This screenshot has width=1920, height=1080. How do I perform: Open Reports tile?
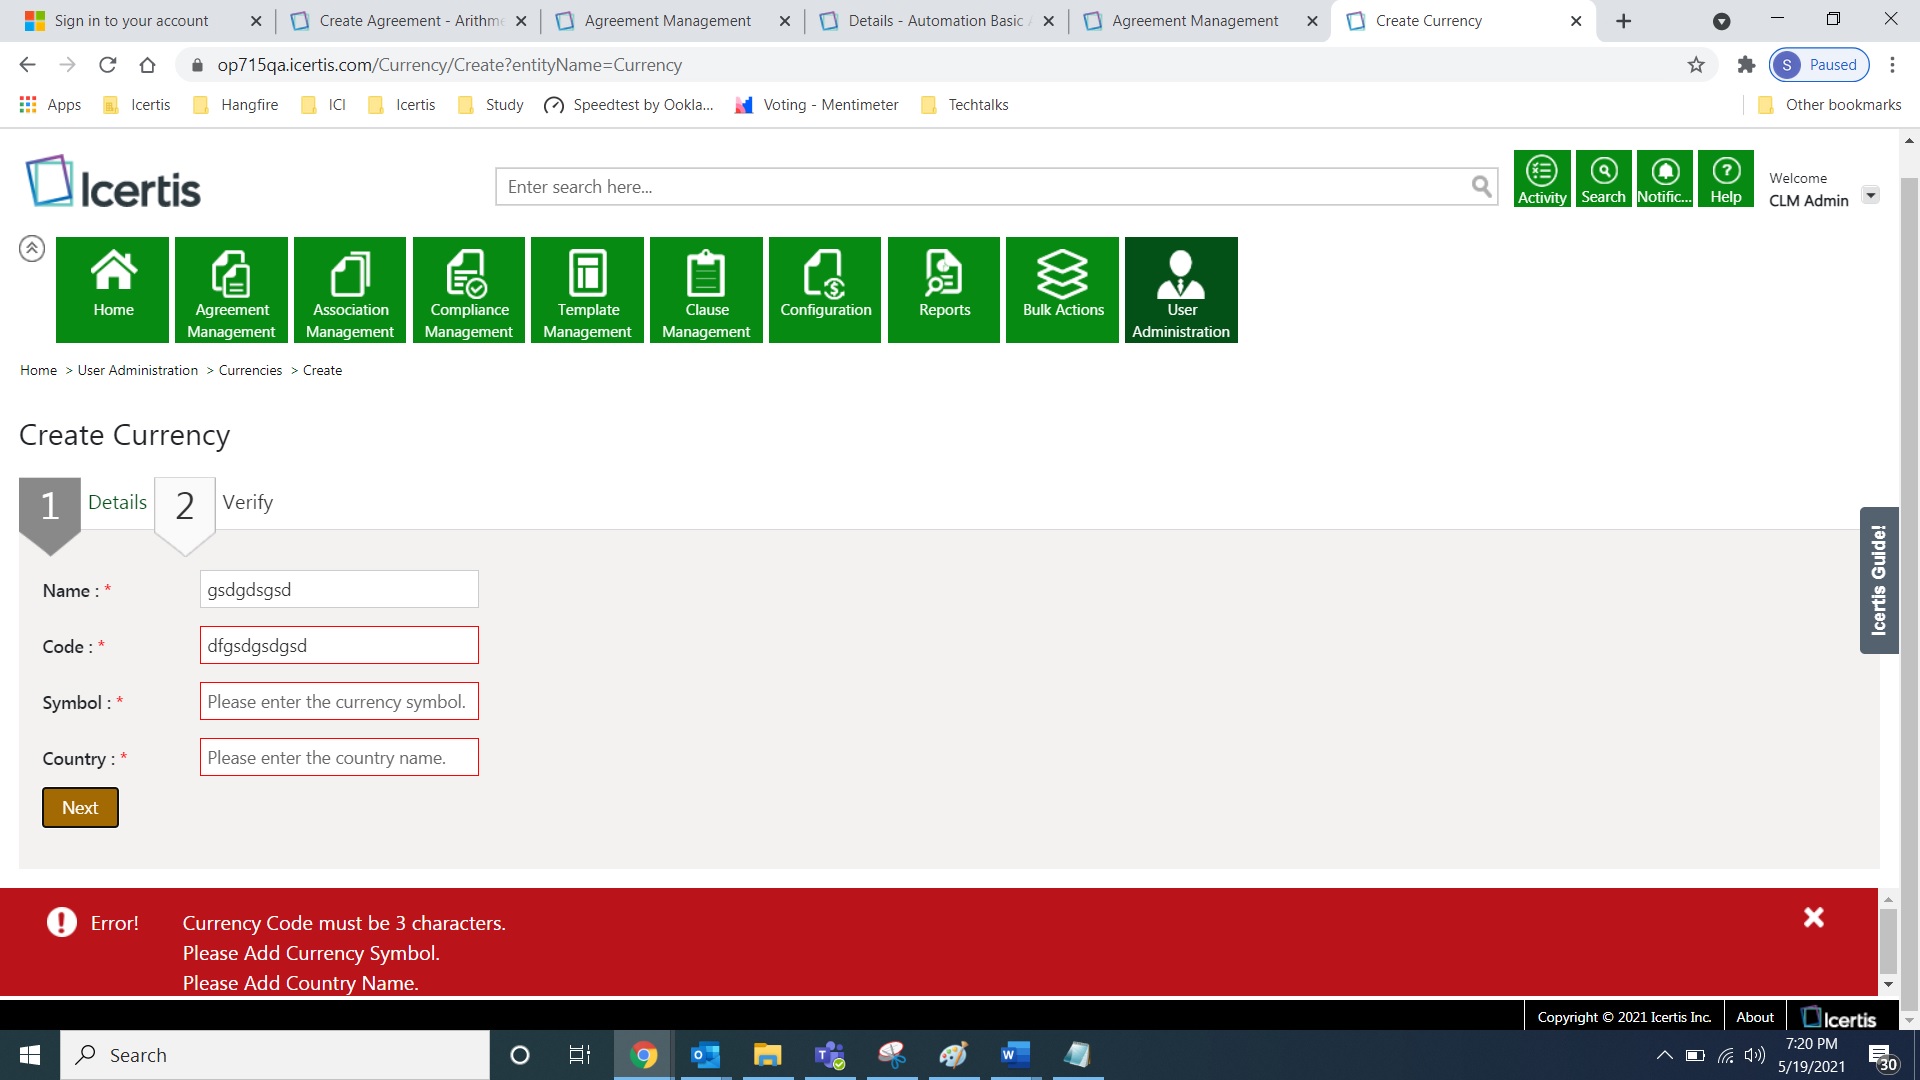pos(944,290)
